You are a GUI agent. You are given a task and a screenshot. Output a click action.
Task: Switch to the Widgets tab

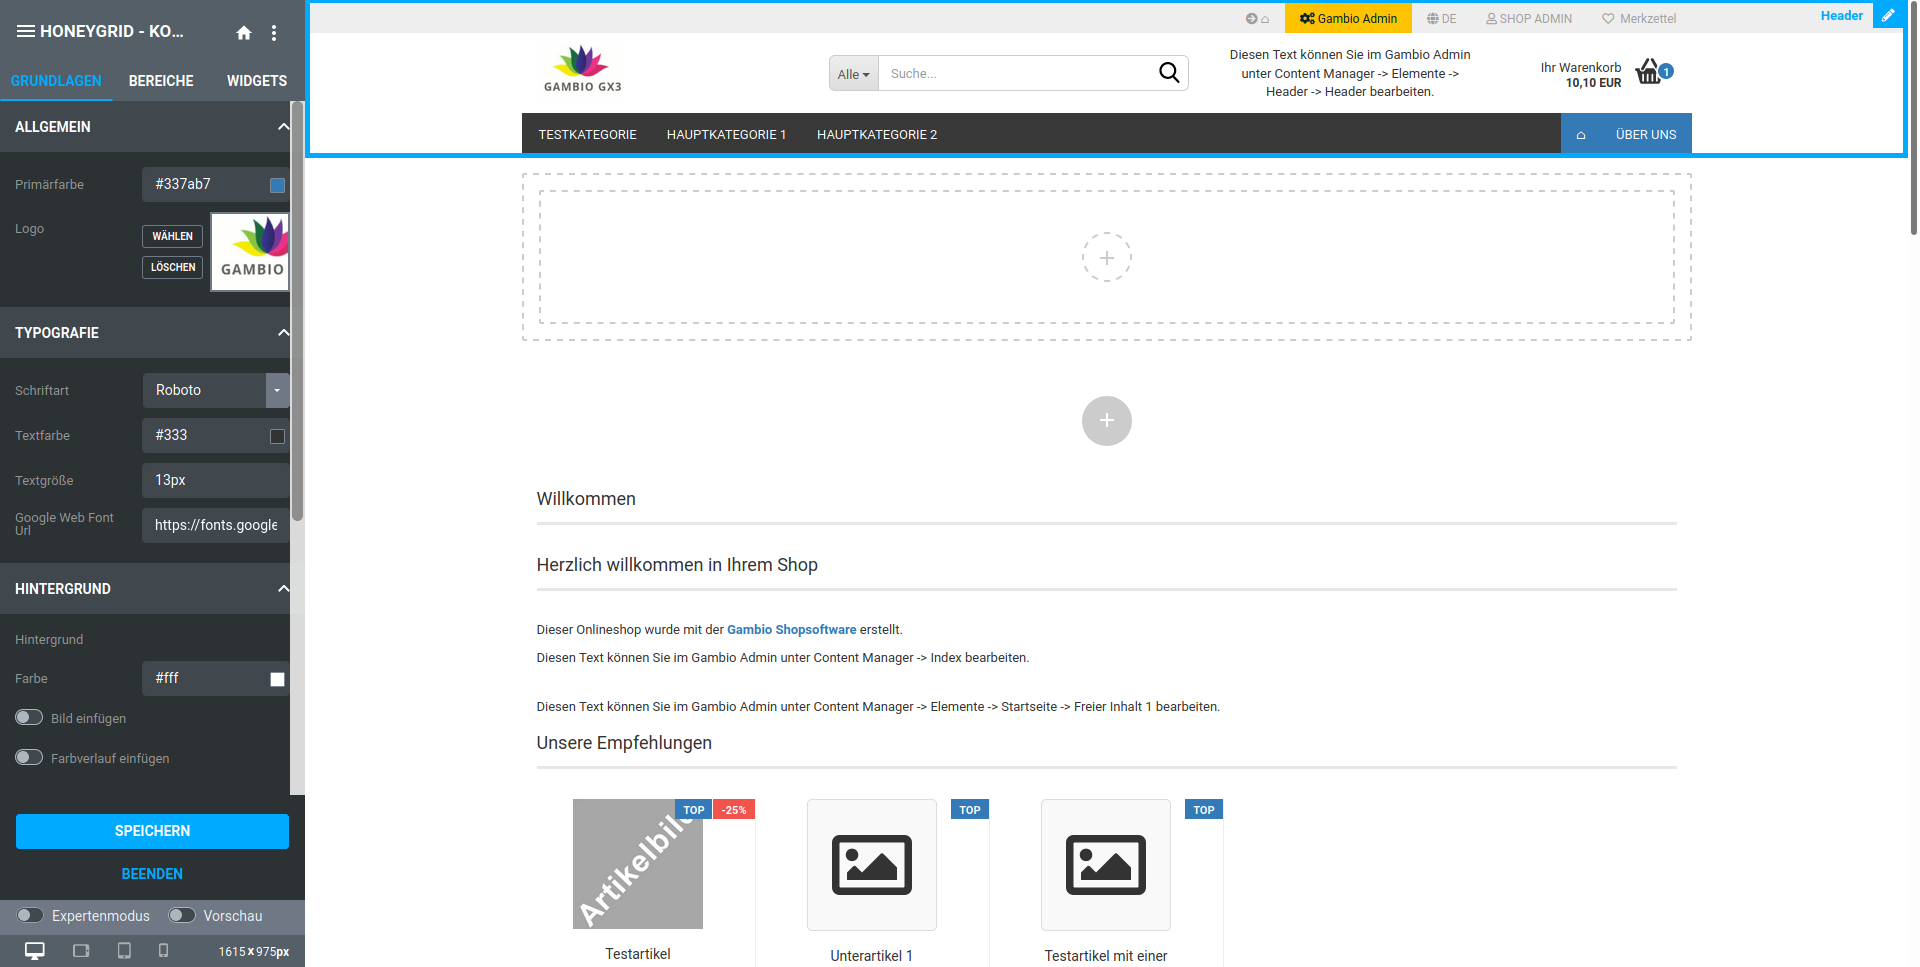pyautogui.click(x=257, y=81)
